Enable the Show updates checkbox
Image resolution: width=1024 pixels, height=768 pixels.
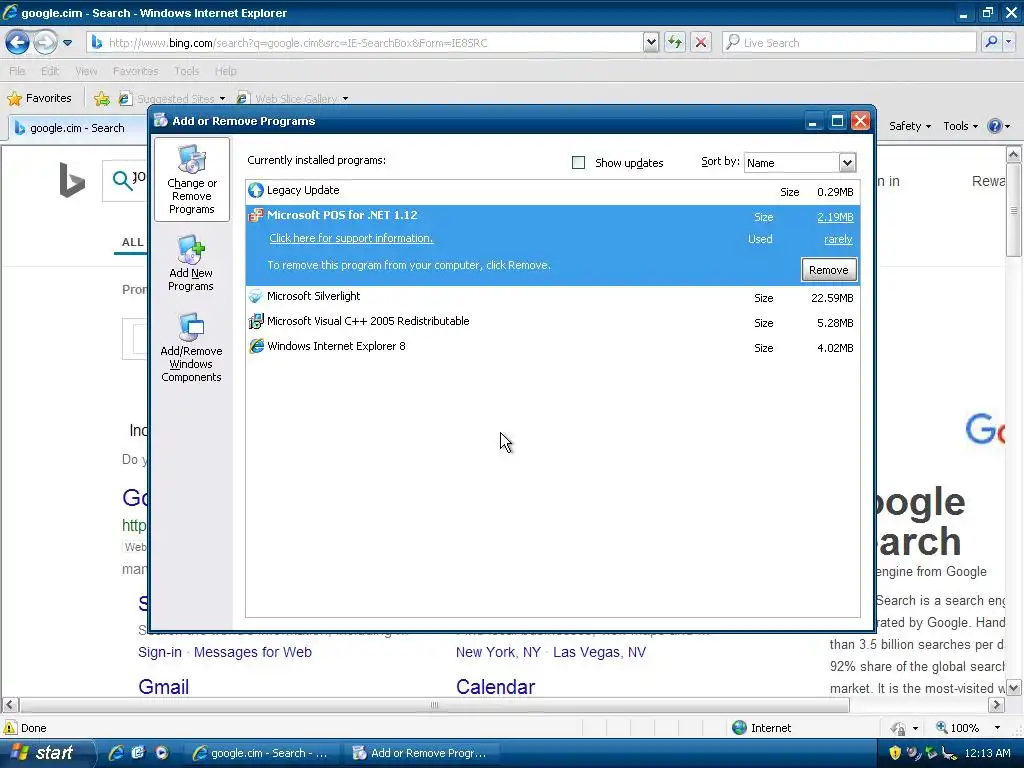(x=579, y=163)
